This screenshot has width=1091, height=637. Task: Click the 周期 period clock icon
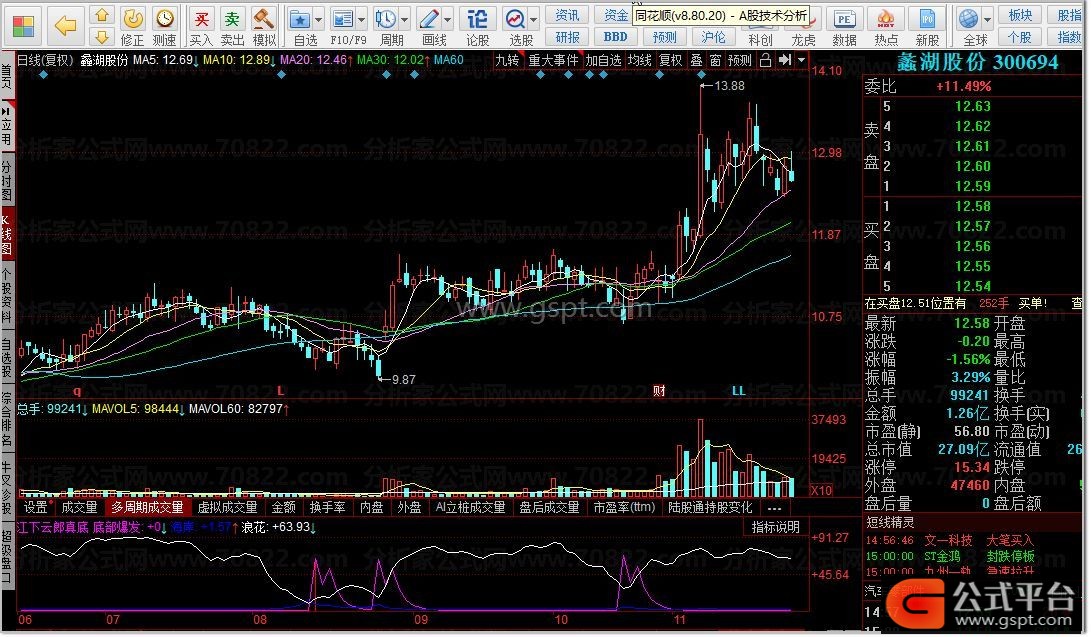tap(385, 19)
